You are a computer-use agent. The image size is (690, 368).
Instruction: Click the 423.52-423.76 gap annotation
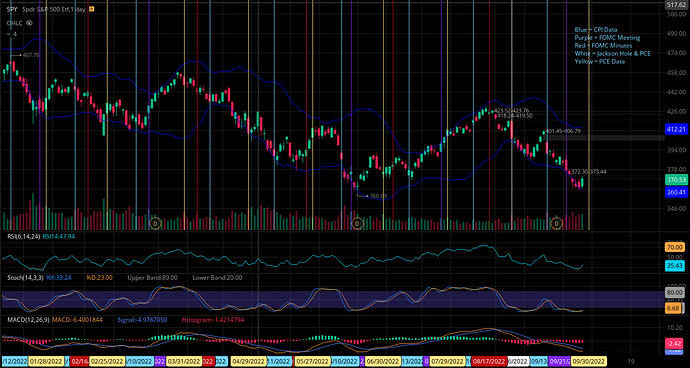511,110
